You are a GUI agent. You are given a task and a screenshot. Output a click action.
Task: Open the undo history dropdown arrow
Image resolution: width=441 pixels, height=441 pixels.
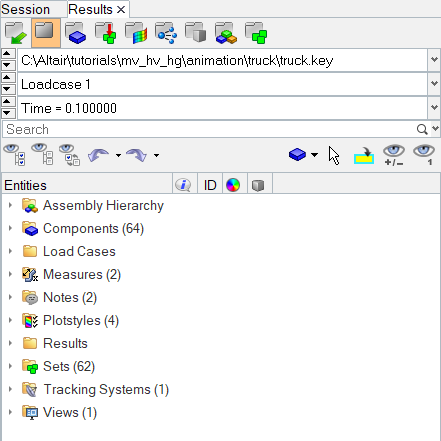[x=118, y=155]
